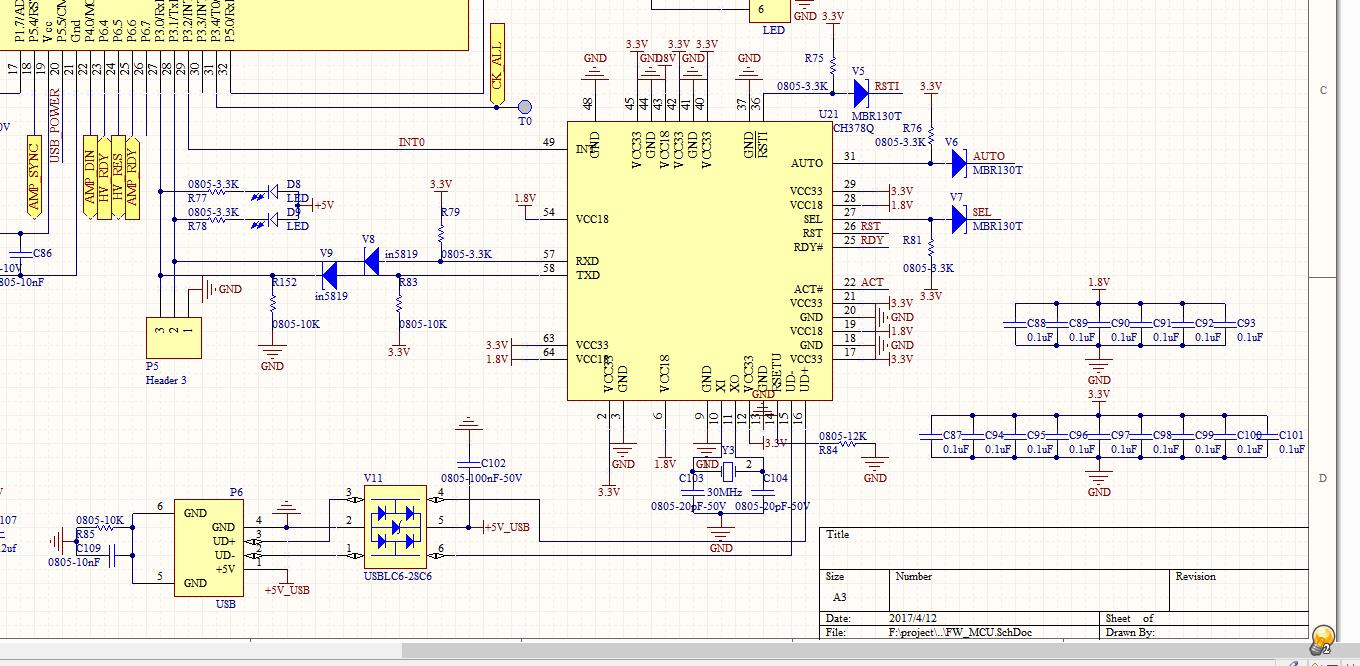The image size is (1360, 666).
Task: Select the C102 capacitor symbol
Action: pos(468,463)
